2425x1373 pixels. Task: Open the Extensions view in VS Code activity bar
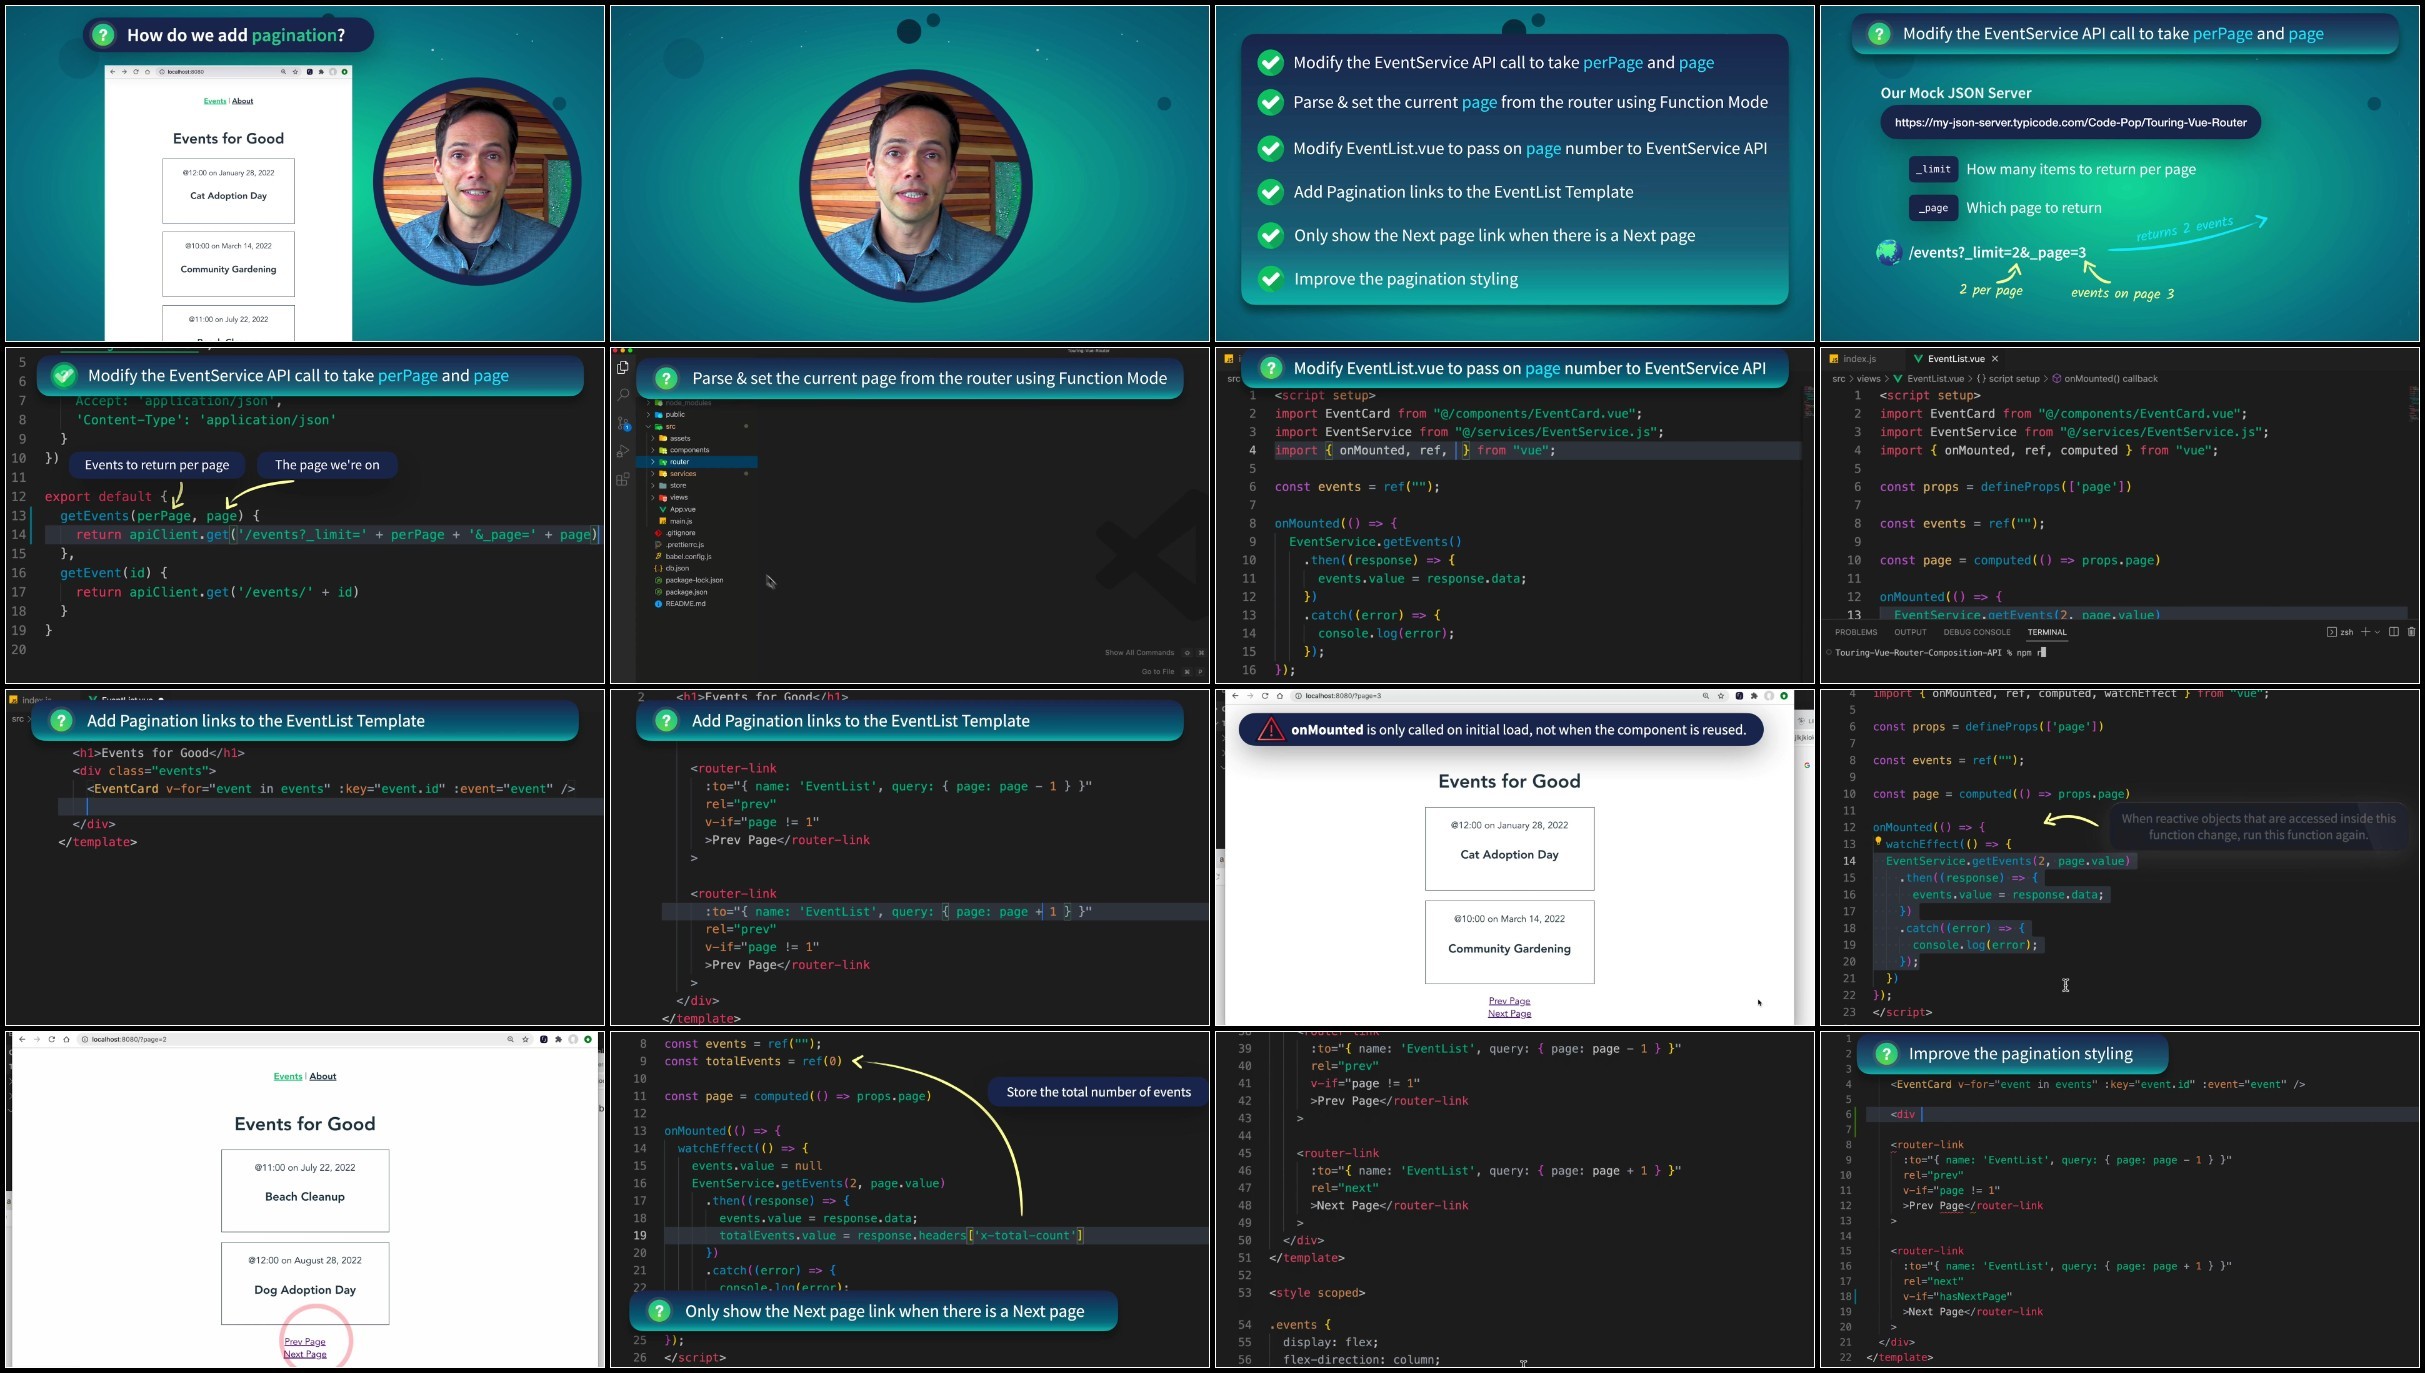pyautogui.click(x=623, y=479)
